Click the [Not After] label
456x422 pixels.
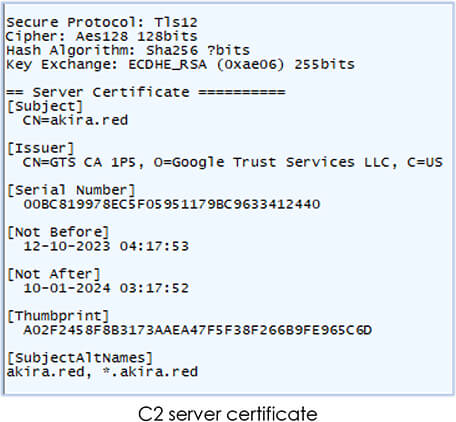[x=54, y=274]
